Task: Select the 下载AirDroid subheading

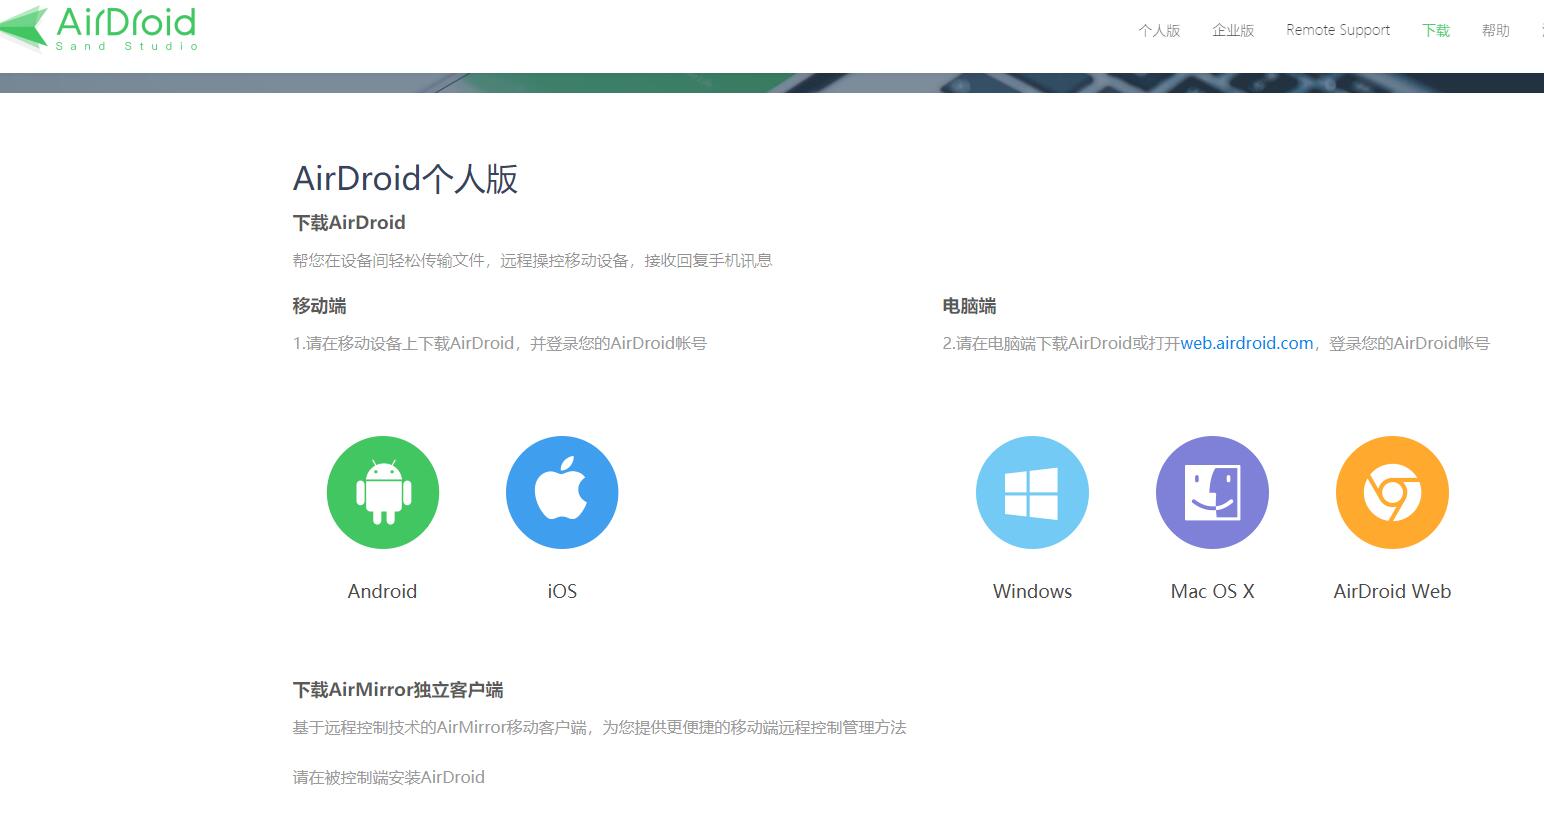Action: [349, 223]
